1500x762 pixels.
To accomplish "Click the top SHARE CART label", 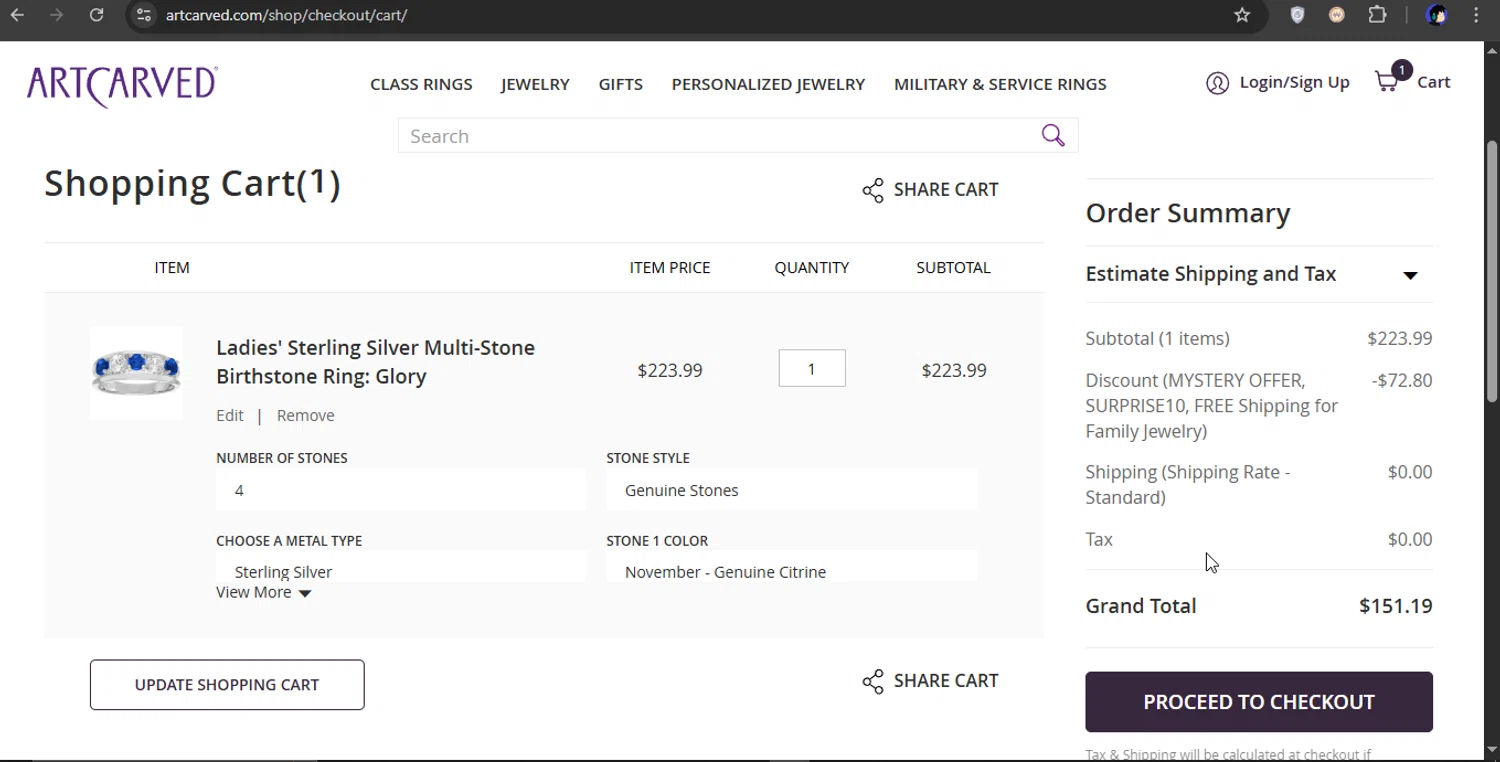I will point(946,190).
